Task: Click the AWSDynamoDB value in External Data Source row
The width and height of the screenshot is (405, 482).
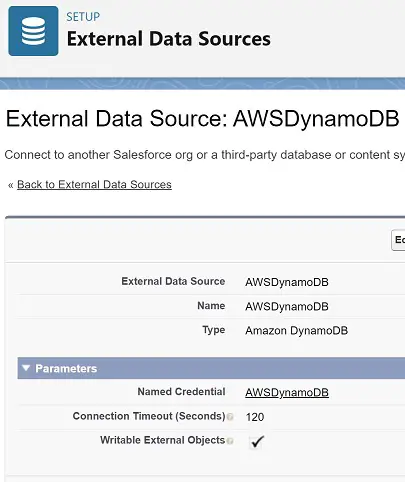Action: coord(287,282)
